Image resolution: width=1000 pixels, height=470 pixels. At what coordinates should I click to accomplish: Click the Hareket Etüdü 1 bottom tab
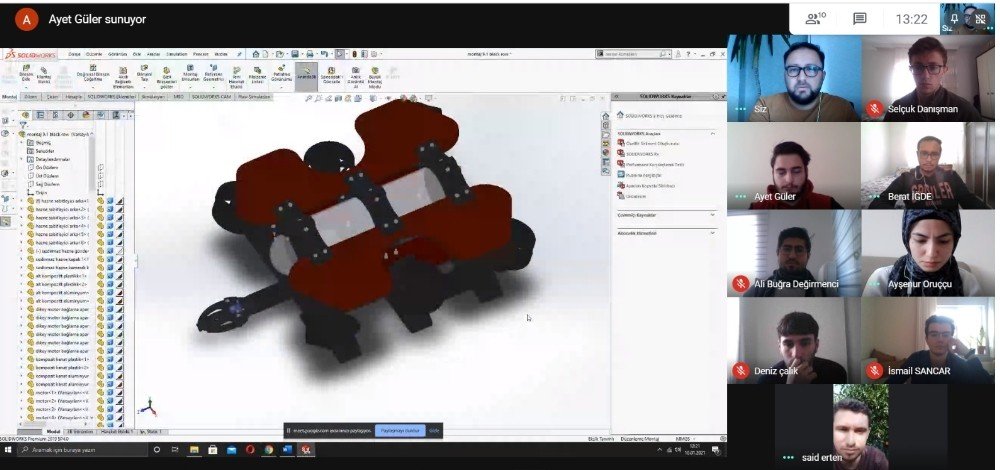pos(116,432)
